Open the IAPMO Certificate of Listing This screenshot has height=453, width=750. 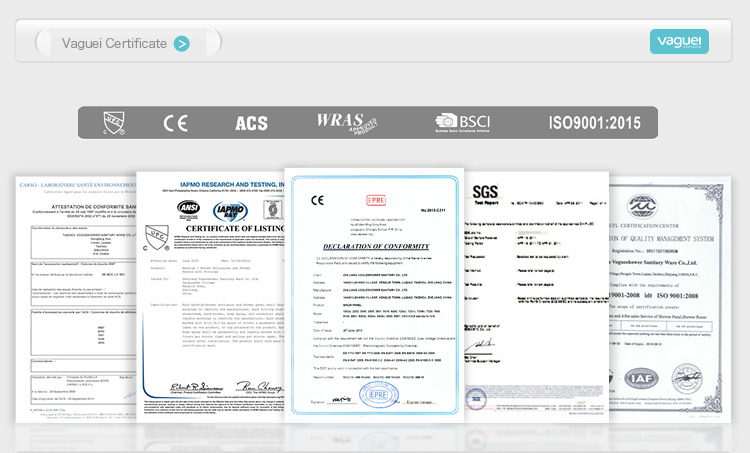[x=210, y=297]
